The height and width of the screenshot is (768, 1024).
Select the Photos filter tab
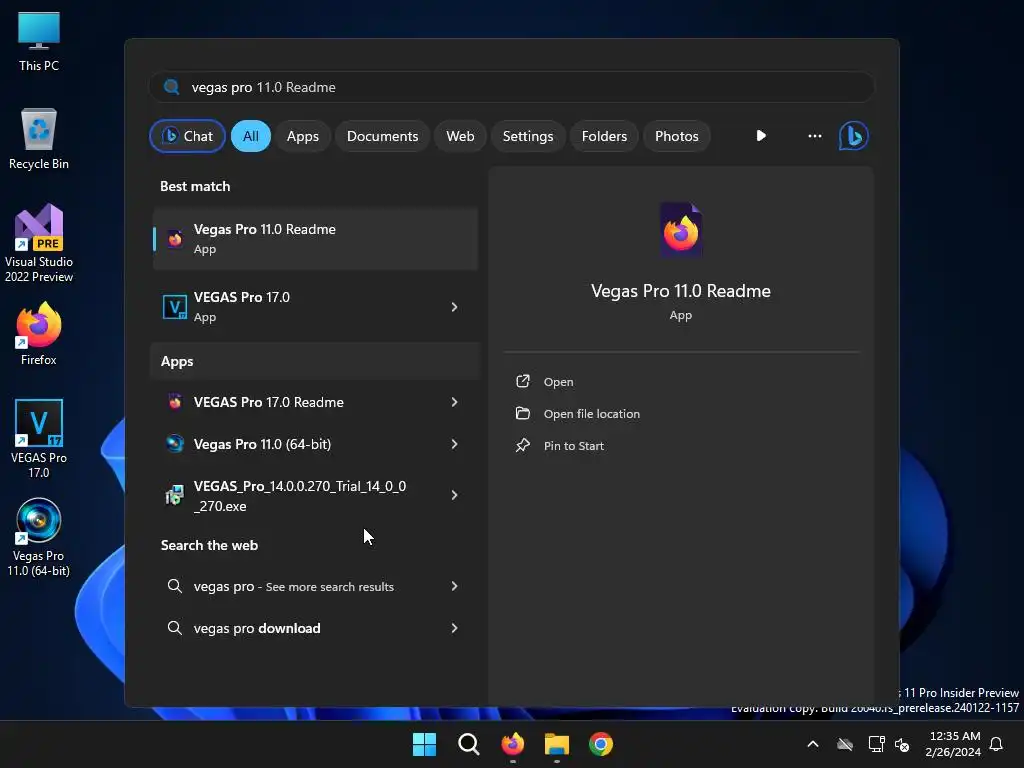[x=677, y=136]
